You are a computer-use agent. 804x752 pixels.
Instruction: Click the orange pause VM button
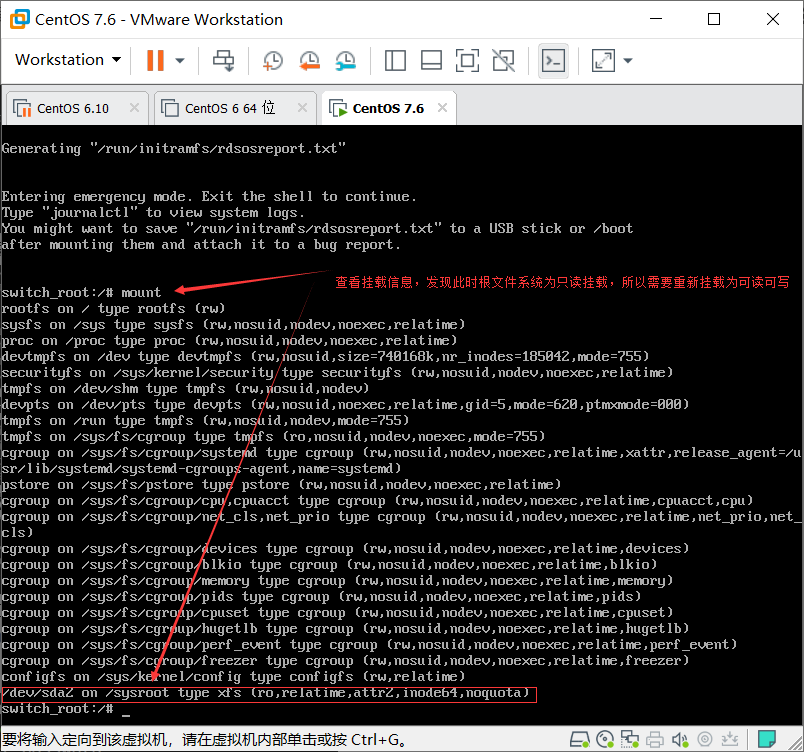[x=155, y=60]
